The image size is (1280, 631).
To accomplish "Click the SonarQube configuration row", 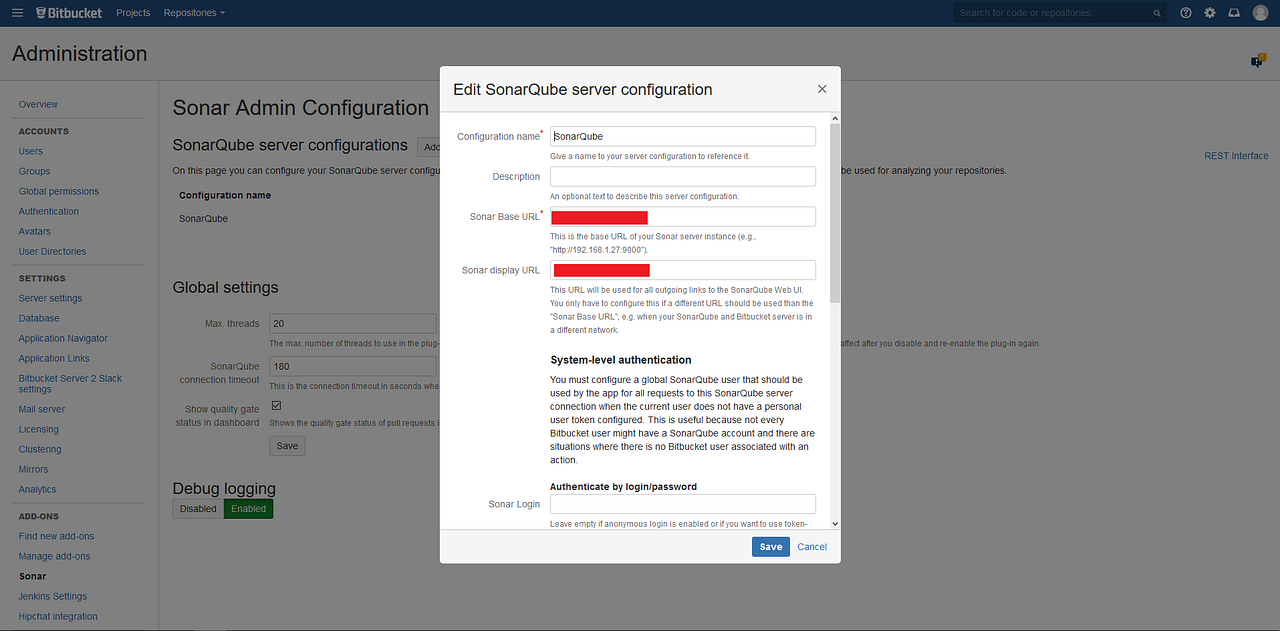I will pyautogui.click(x=203, y=218).
